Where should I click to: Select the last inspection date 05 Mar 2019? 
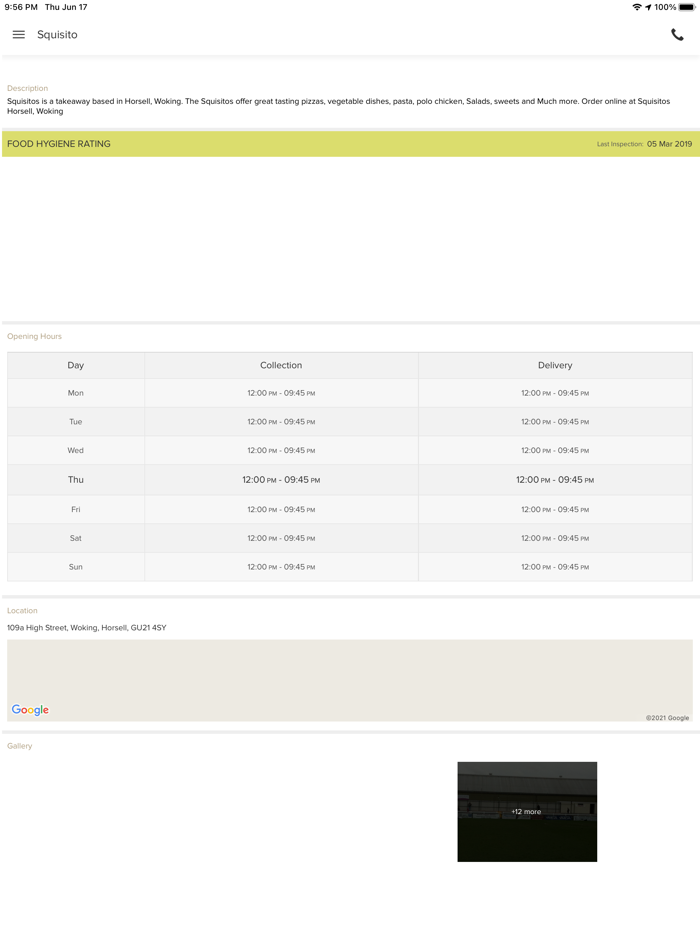click(670, 144)
